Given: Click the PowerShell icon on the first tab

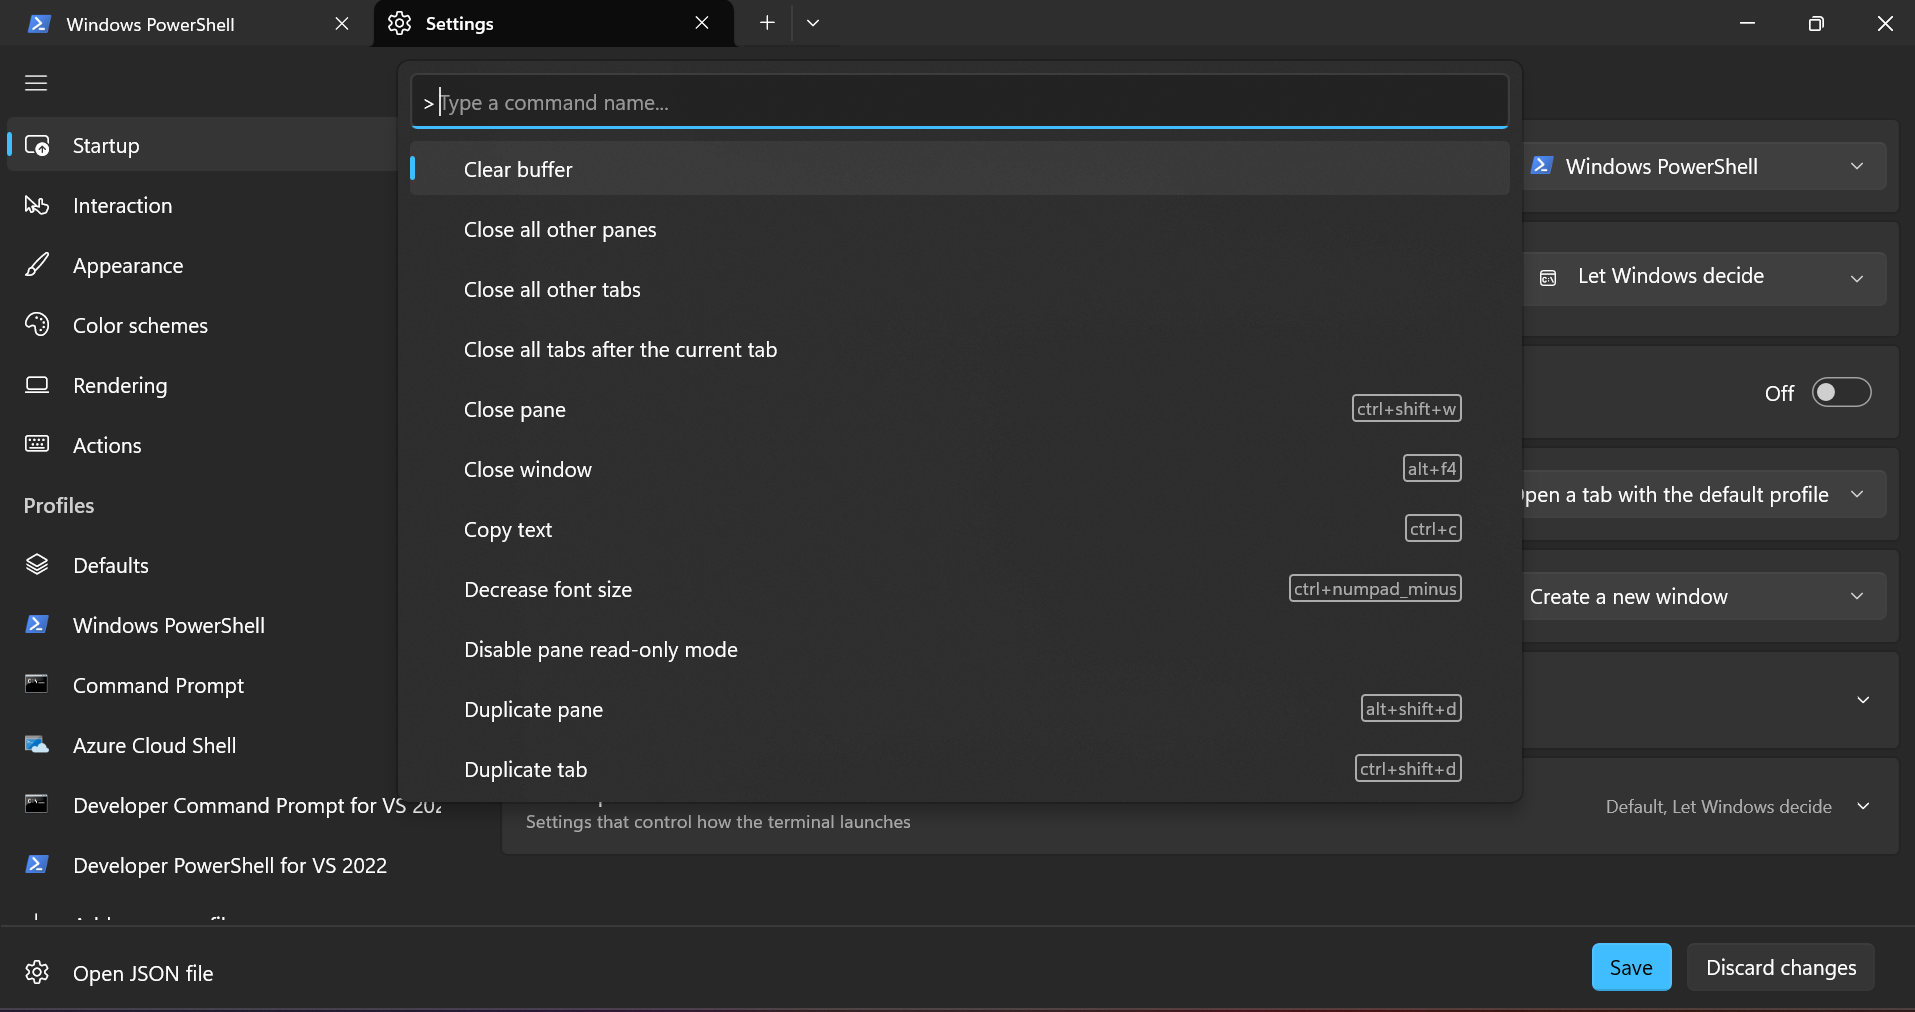Looking at the screenshot, I should pos(39,24).
